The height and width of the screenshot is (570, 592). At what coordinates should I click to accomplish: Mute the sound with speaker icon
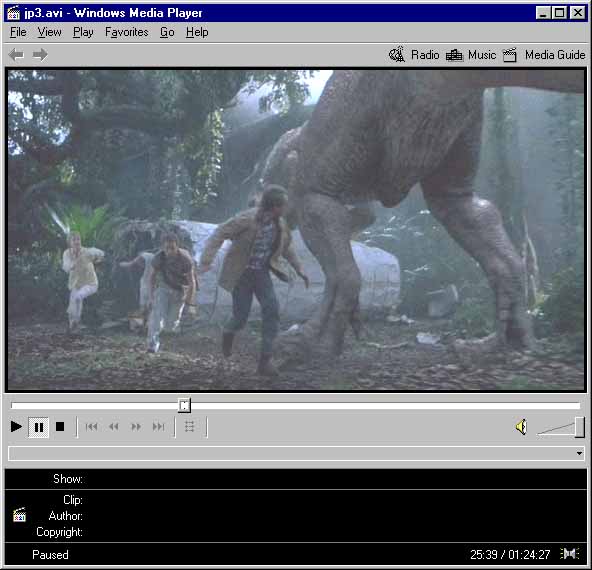pos(521,427)
